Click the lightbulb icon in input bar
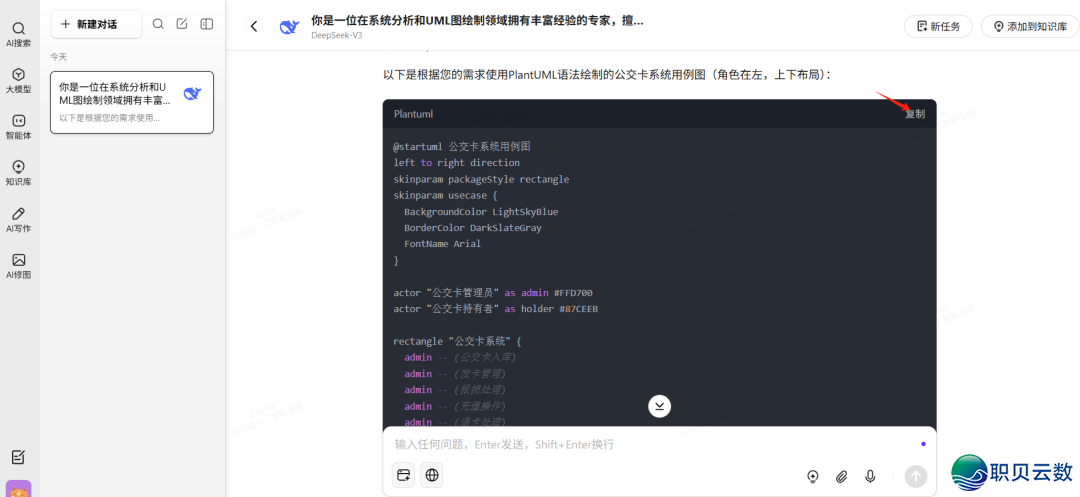The height and width of the screenshot is (497, 1080). pyautogui.click(x=813, y=477)
